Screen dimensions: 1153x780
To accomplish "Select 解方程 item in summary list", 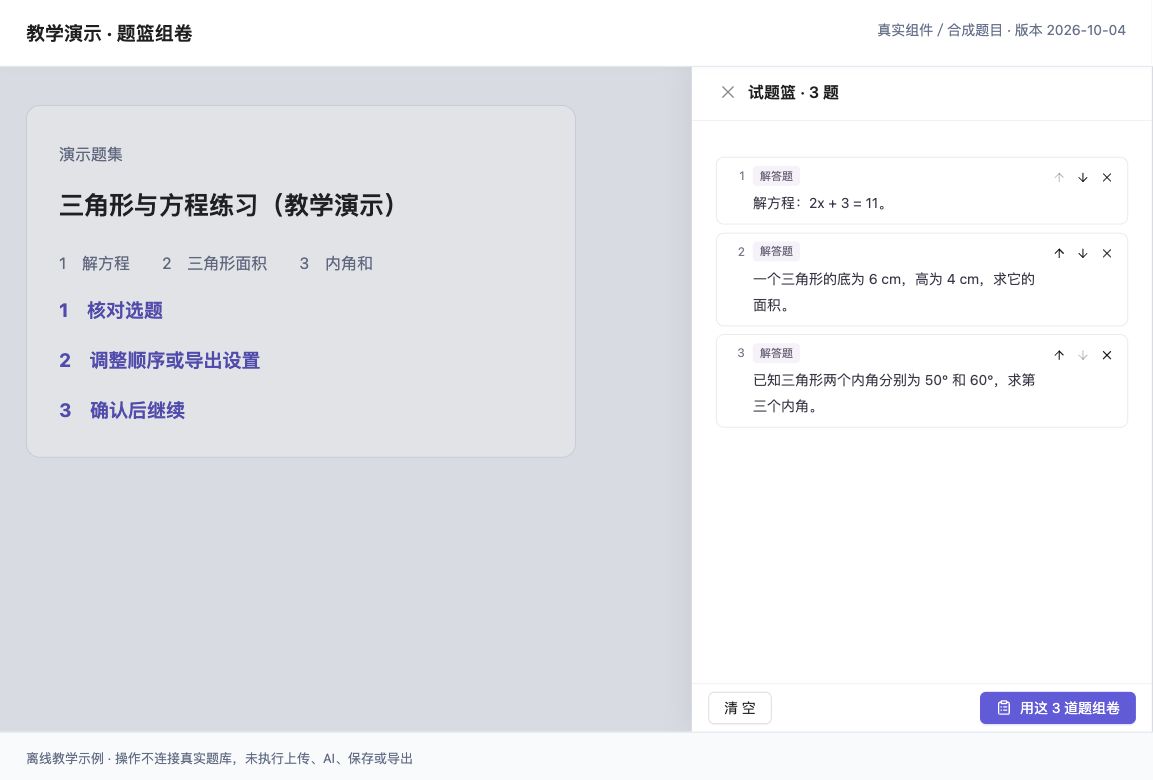I will tap(95, 263).
